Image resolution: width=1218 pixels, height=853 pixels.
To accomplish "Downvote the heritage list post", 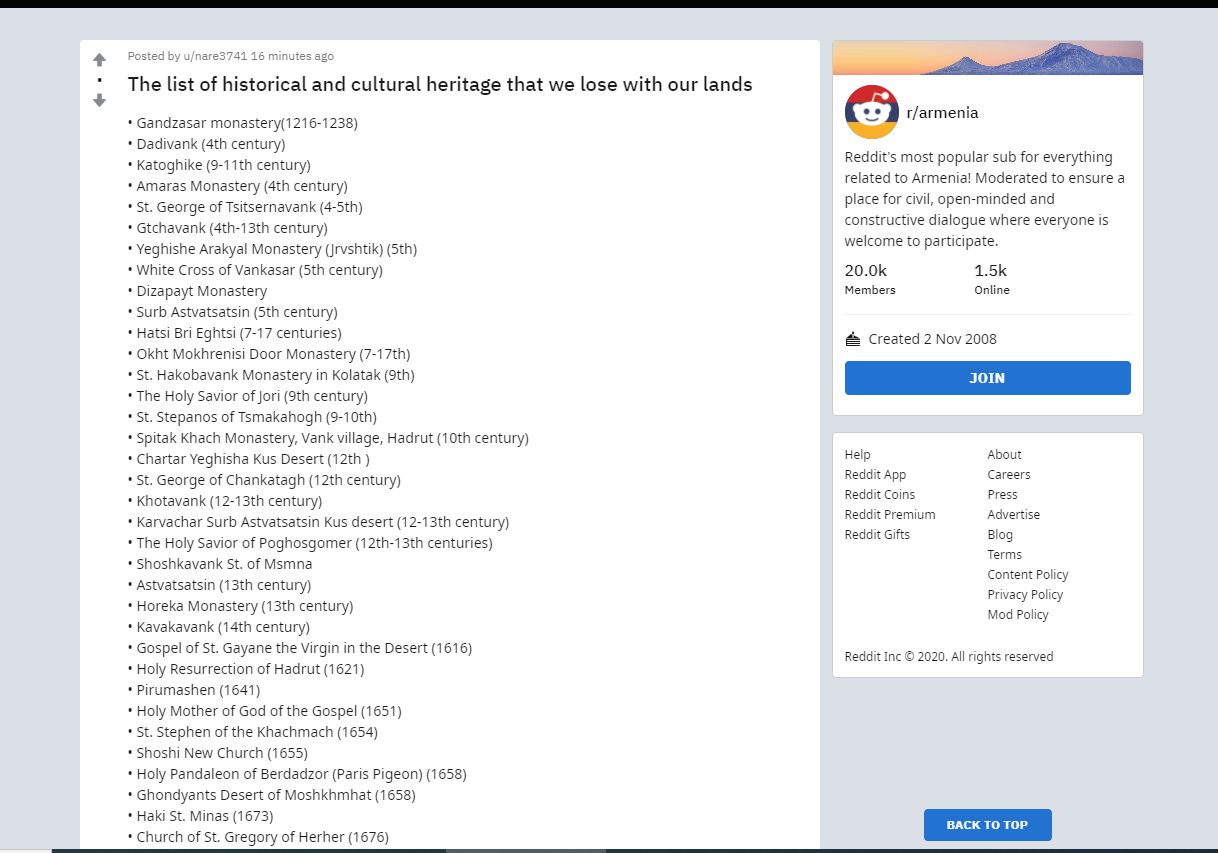I will (99, 100).
